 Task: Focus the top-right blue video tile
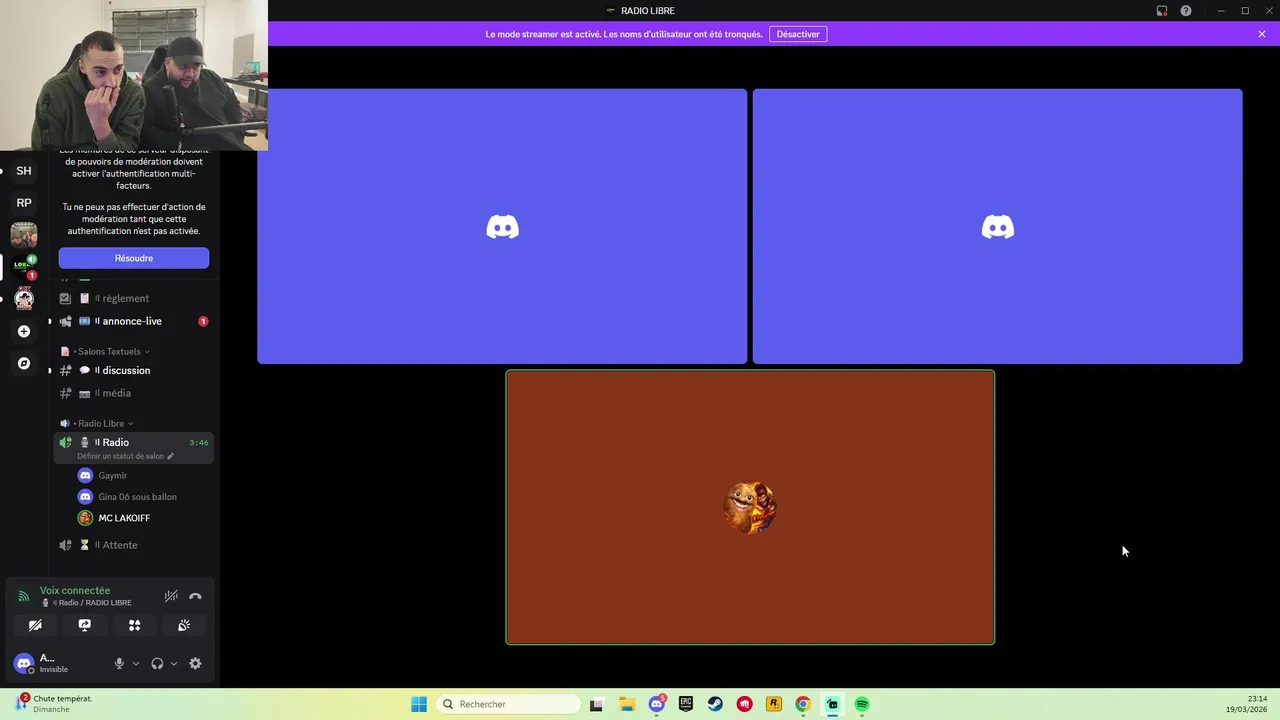998,226
